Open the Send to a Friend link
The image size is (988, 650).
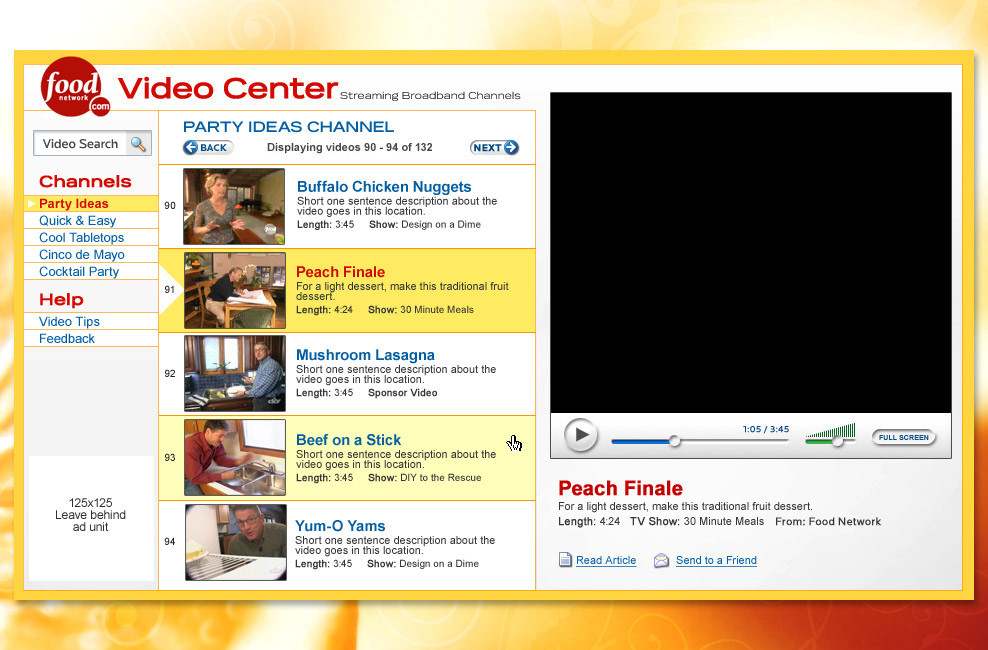coord(716,560)
